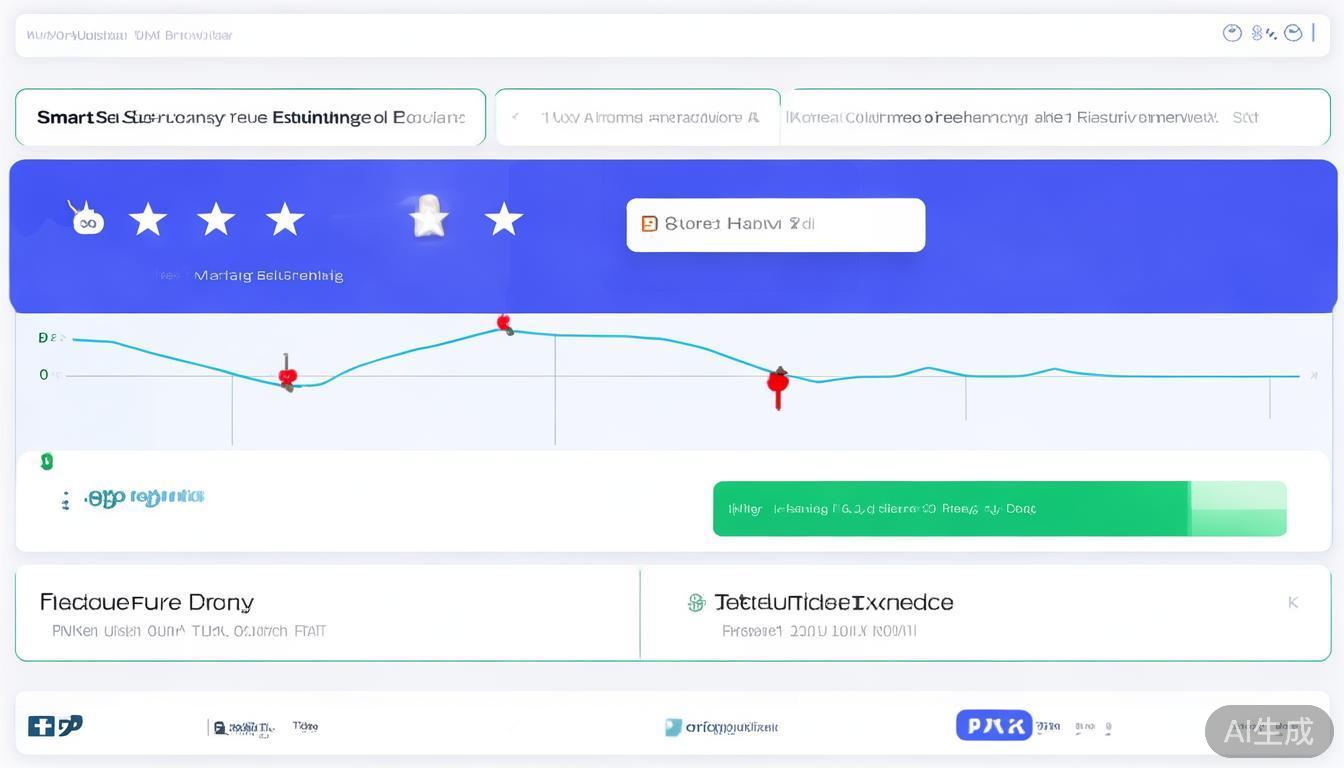
Task: Click the white input box in the blue banner
Action: 775,224
